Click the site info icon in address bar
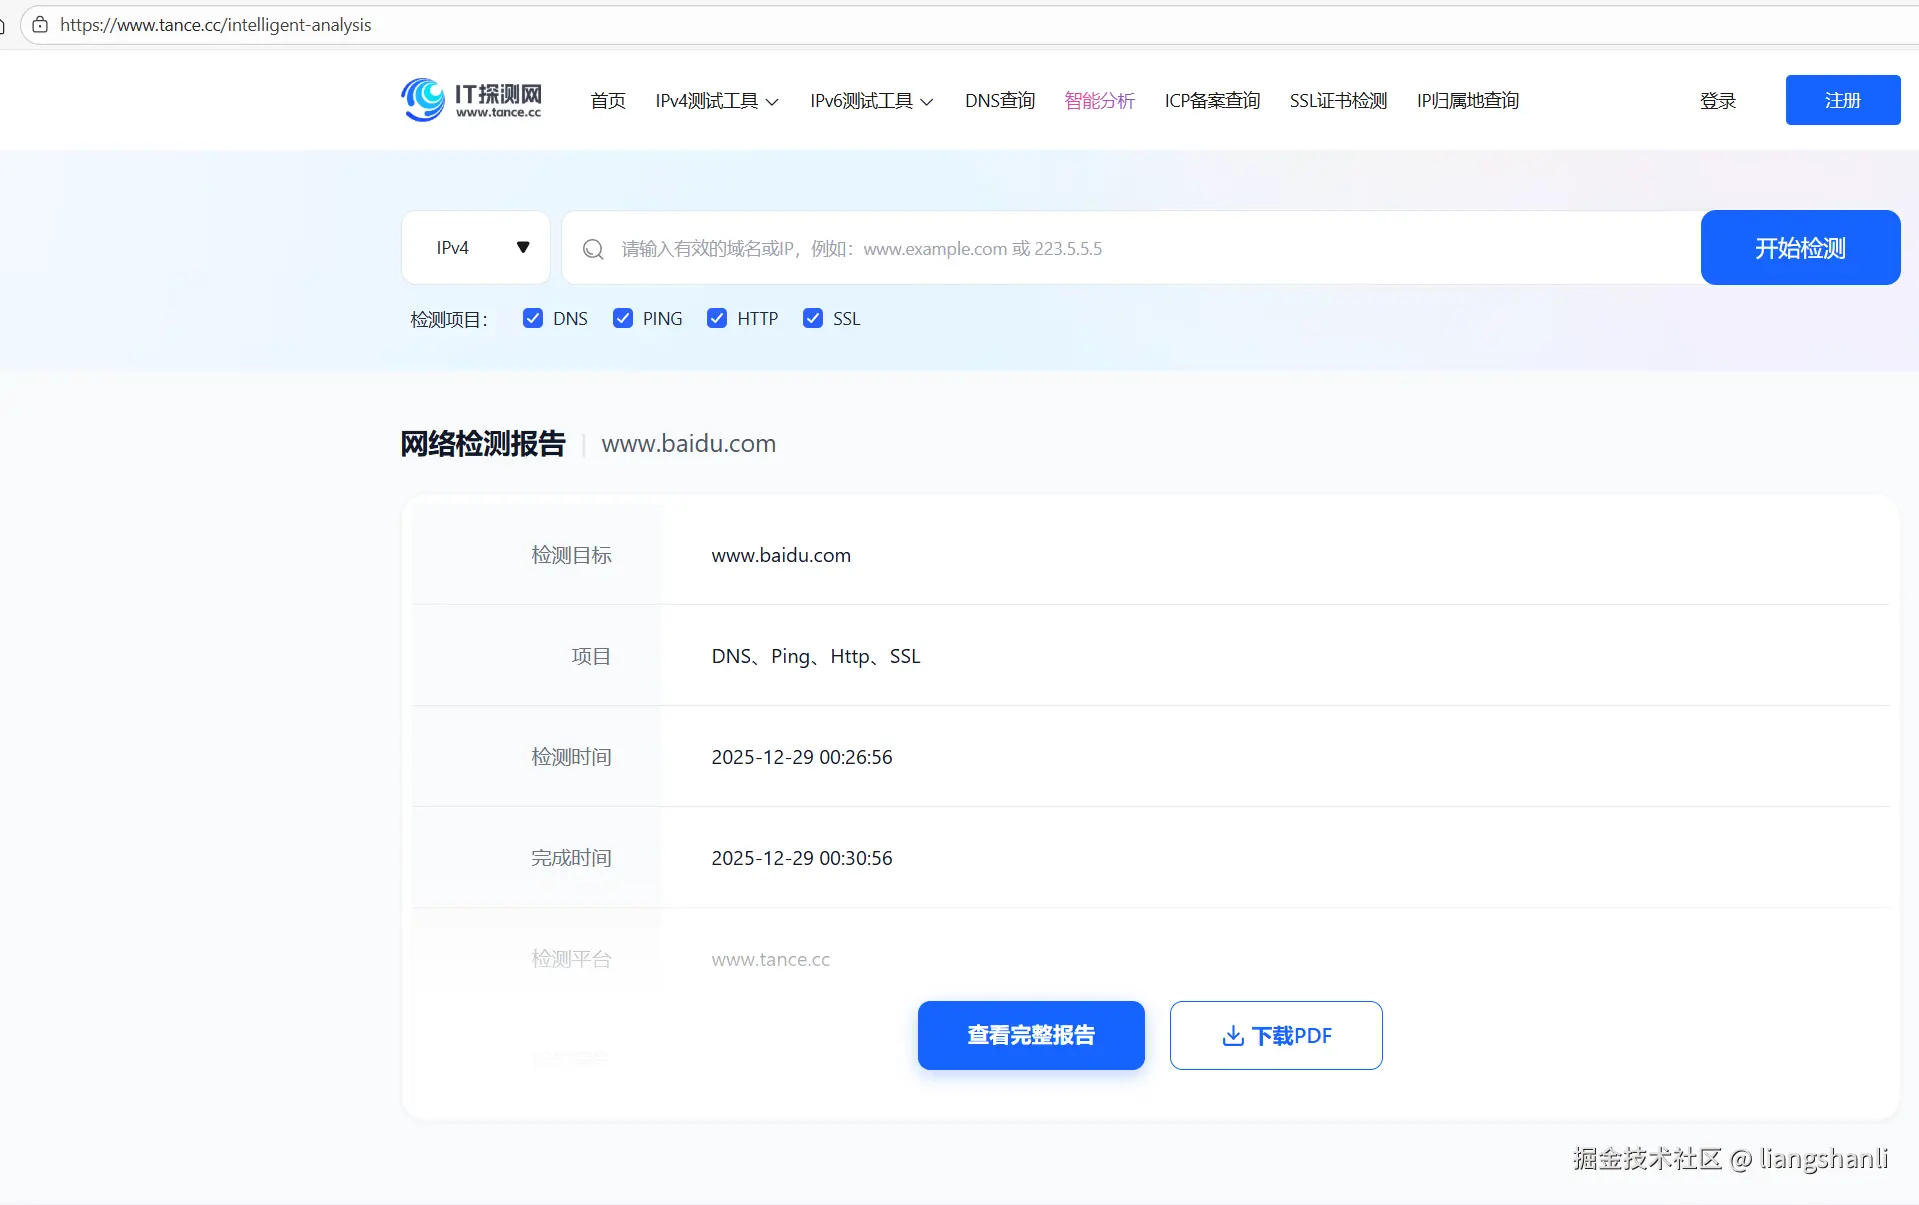The height and width of the screenshot is (1205, 1919). pyautogui.click(x=40, y=24)
